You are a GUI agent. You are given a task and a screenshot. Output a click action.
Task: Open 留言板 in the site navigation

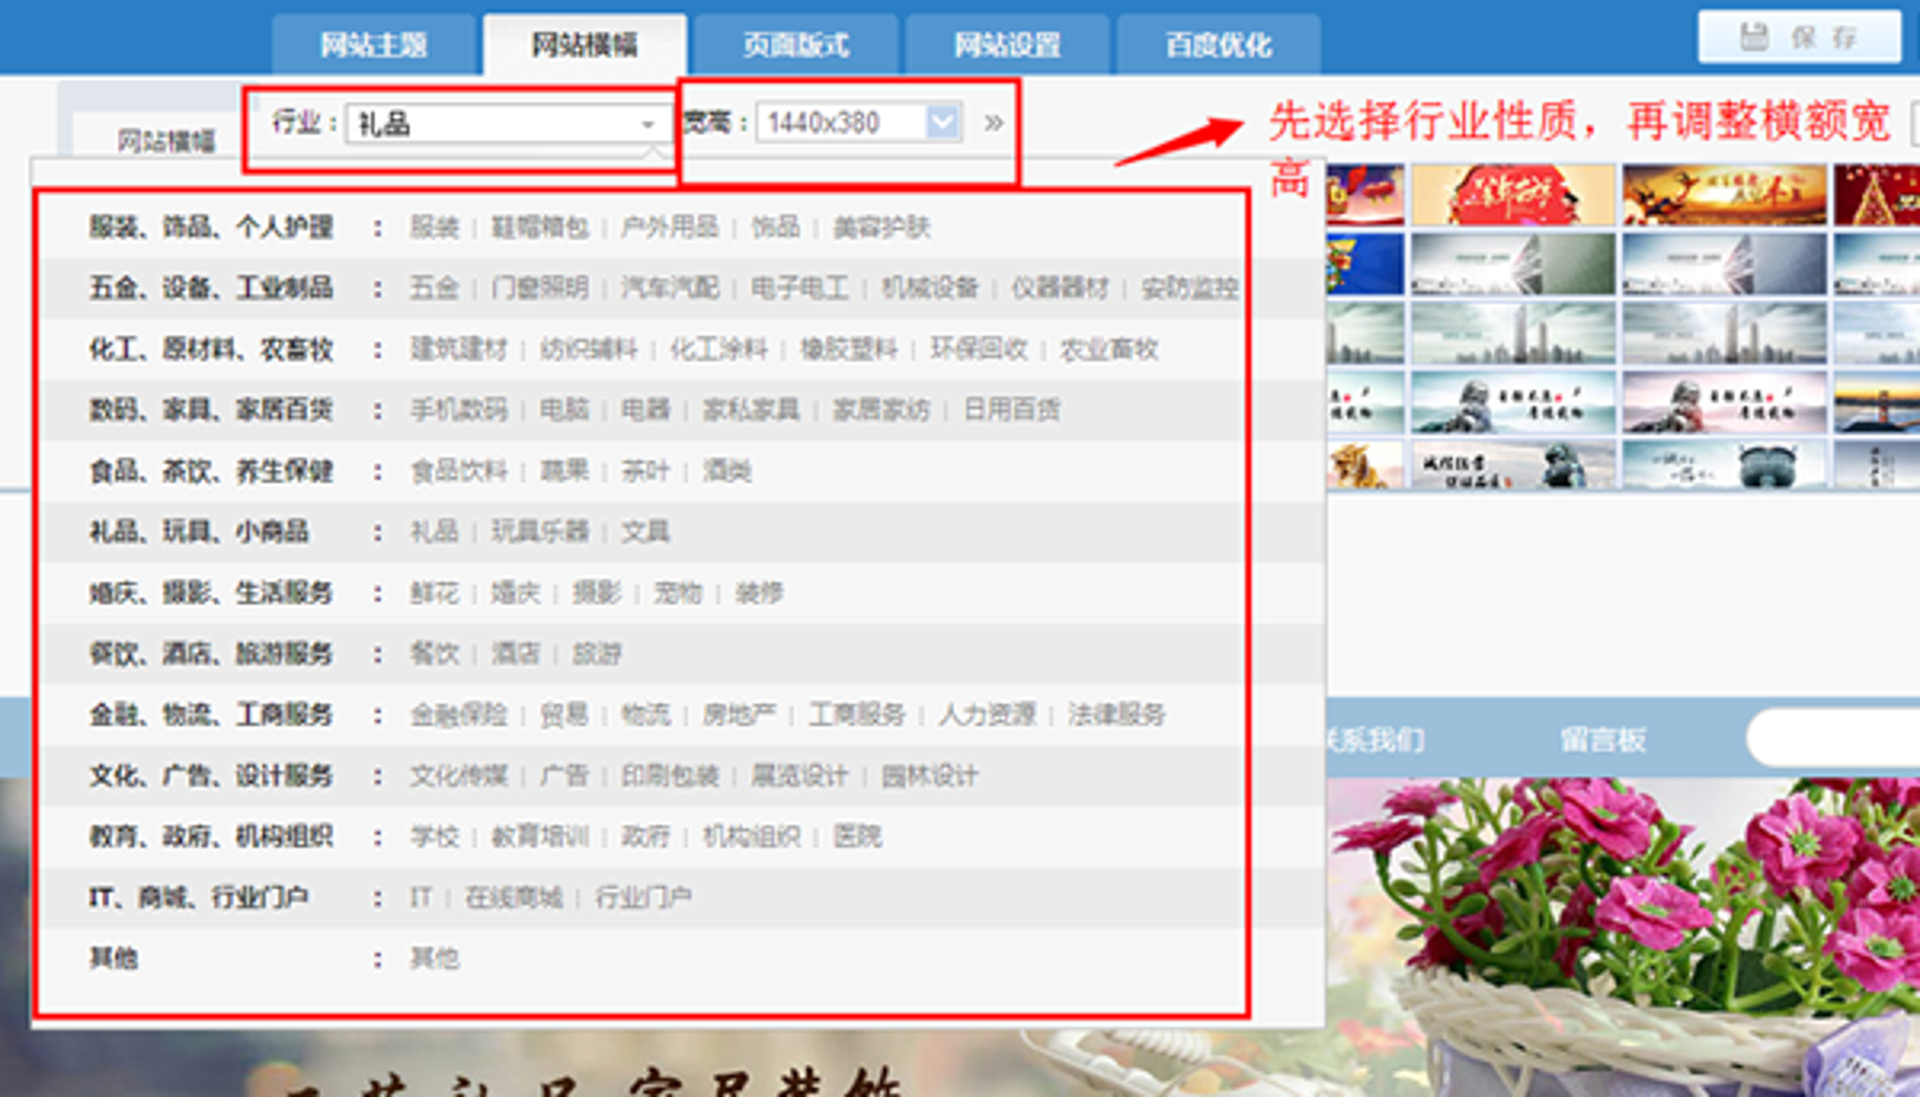click(1603, 740)
